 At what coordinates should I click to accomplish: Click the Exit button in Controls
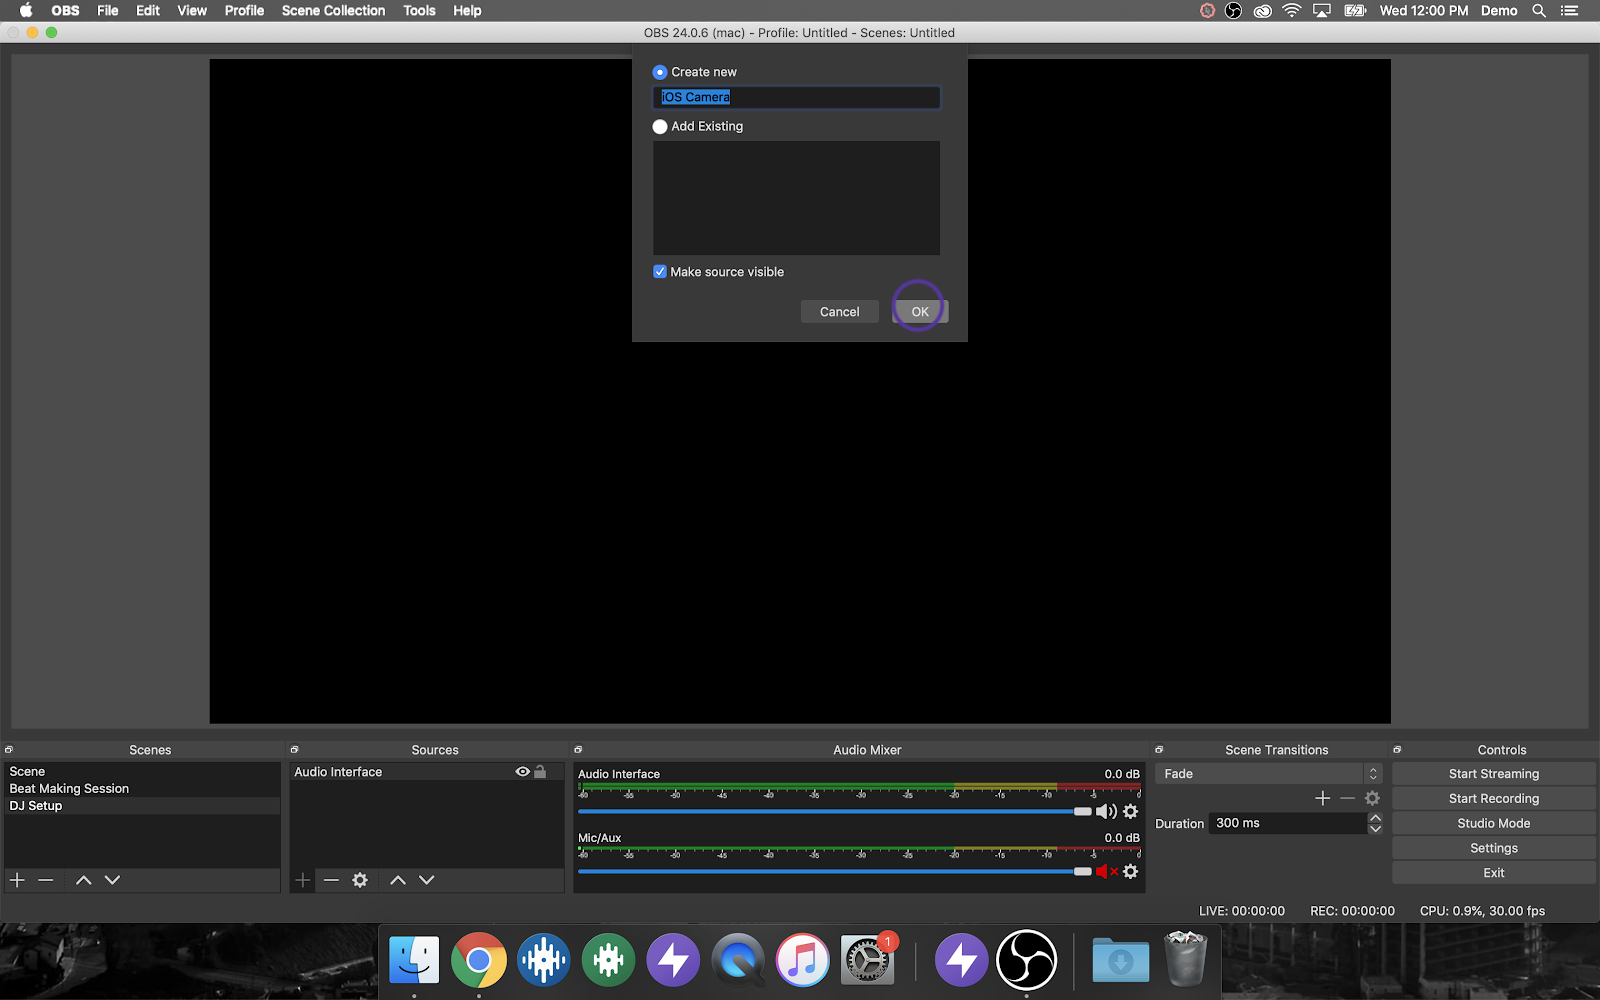(1494, 873)
